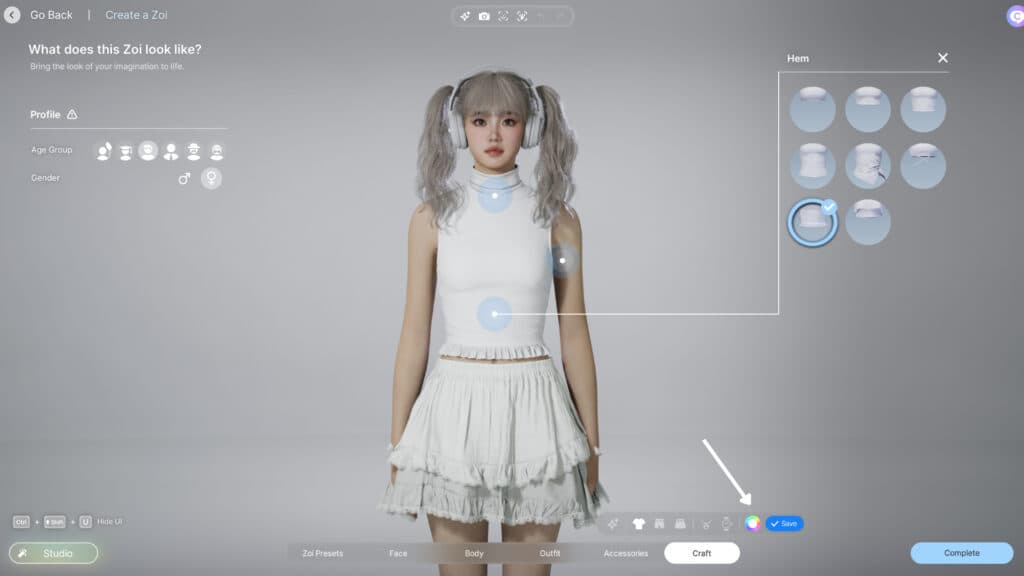Open the waist editing node on the skirt

click(x=494, y=313)
